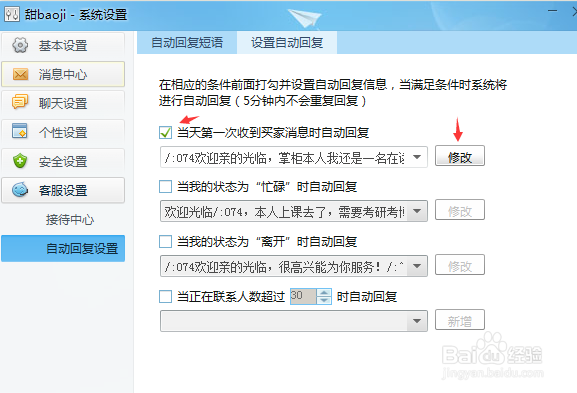This screenshot has height=393, width=577.
Task: Switch to 自动回复短语 tab
Action: point(187,43)
